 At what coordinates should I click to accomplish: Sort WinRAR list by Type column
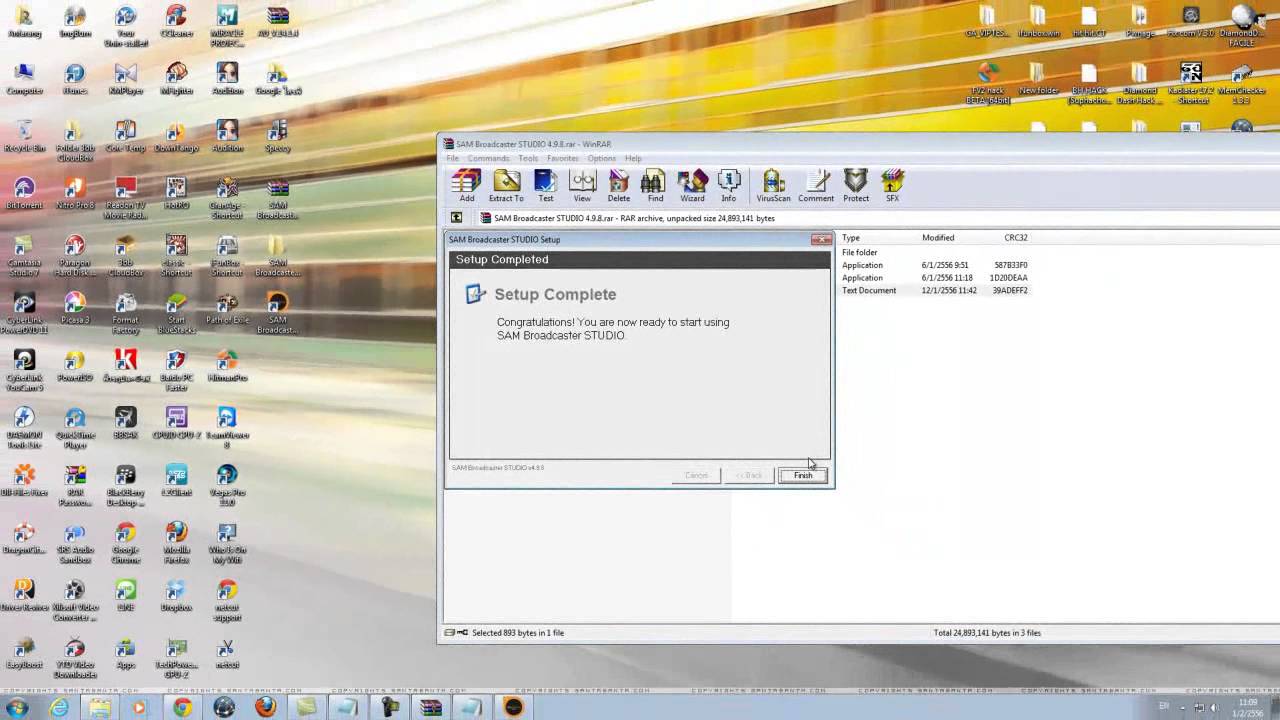(851, 238)
